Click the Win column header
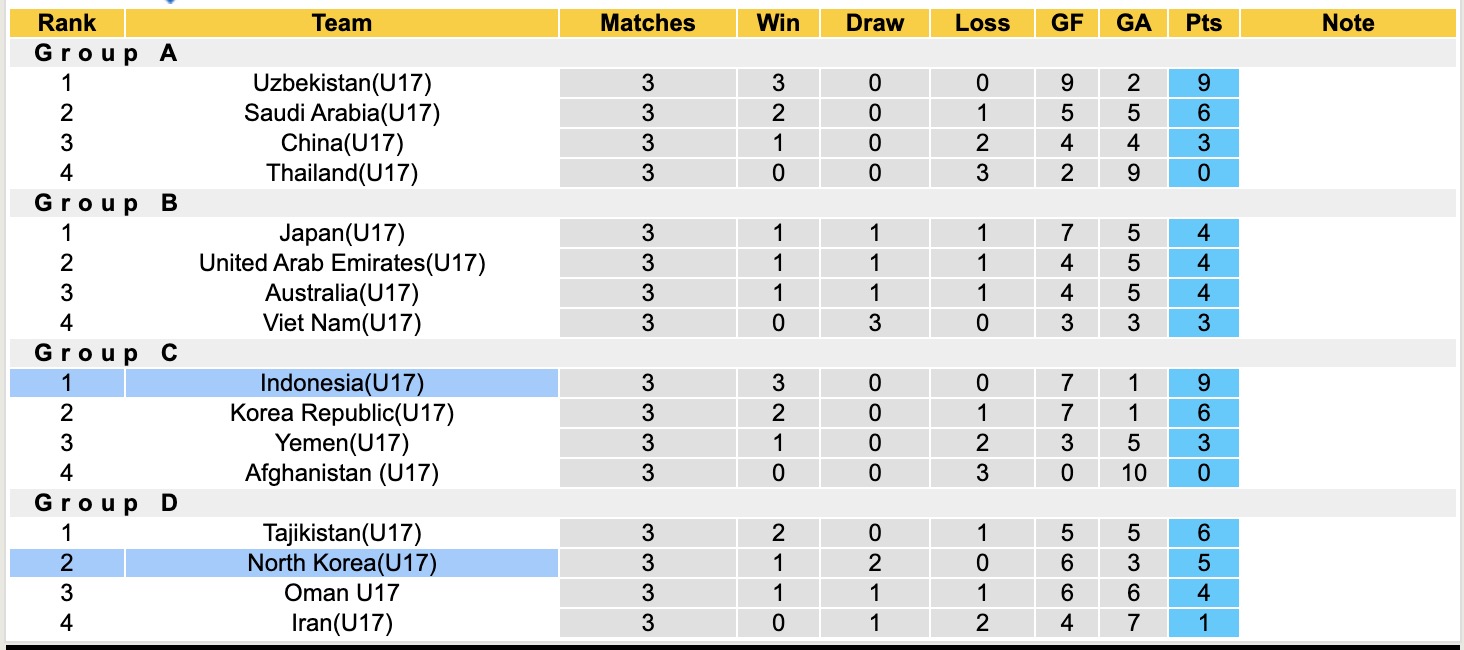This screenshot has width=1464, height=650. tap(778, 23)
